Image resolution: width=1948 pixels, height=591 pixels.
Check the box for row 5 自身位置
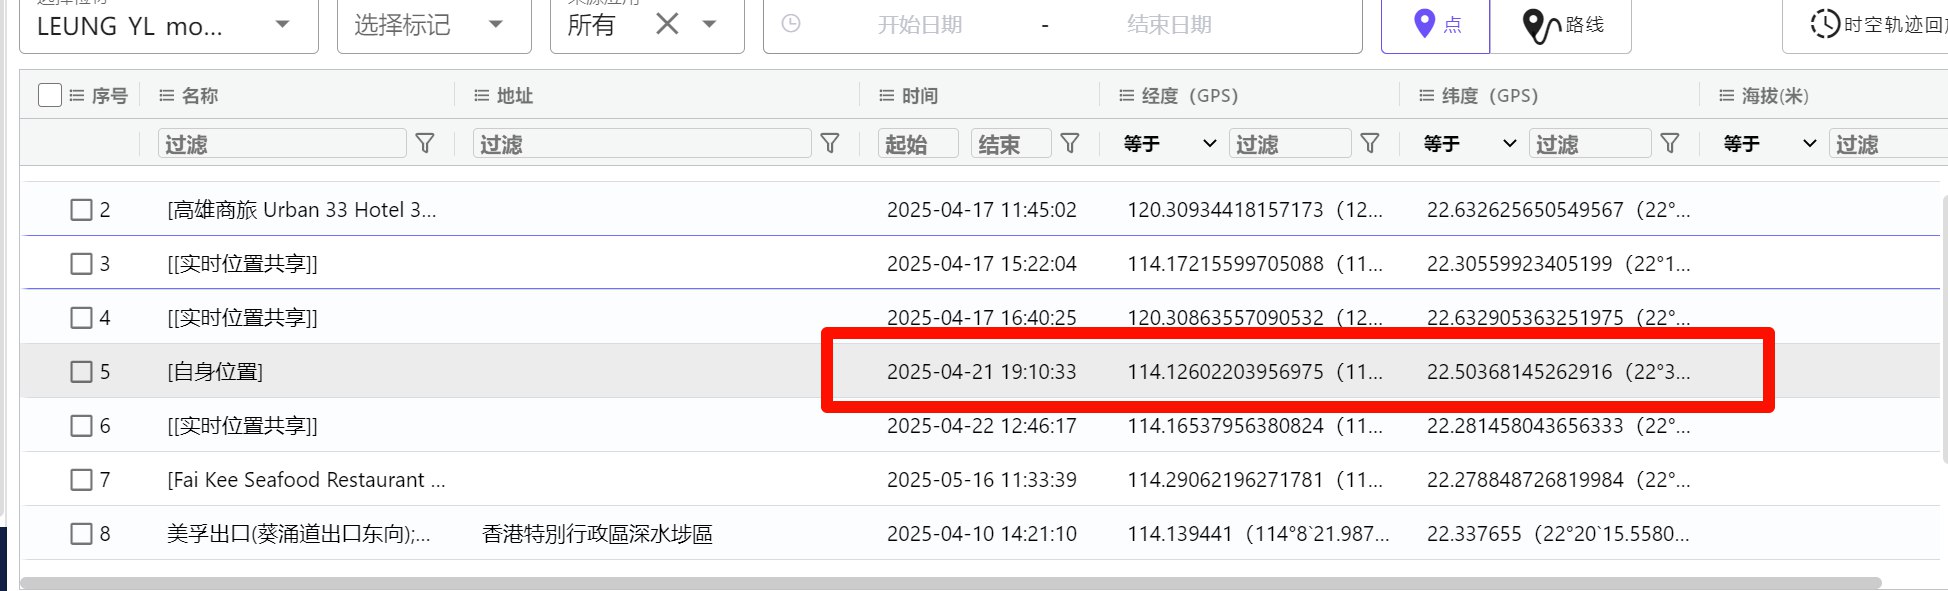click(82, 372)
